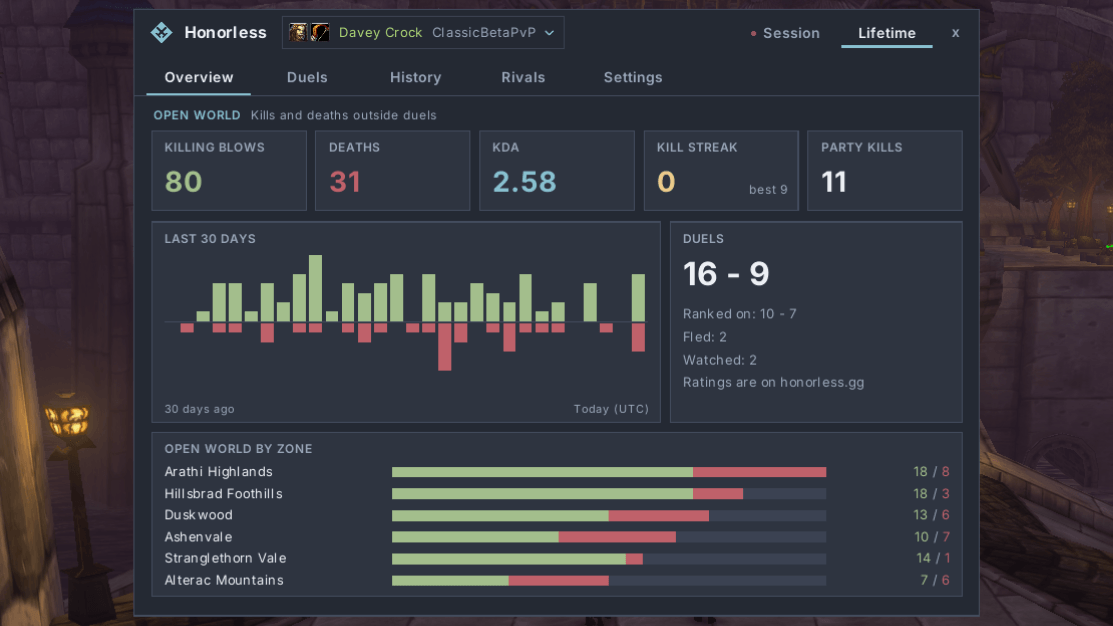The image size is (1113, 626).
Task: Click the 16 - 9 duel record
Action: tap(726, 274)
